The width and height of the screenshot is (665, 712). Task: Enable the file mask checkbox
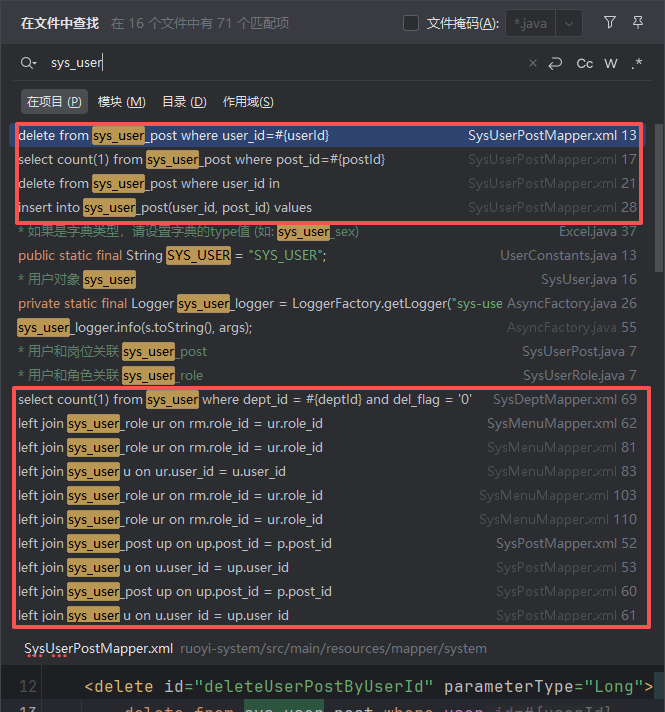pos(411,23)
